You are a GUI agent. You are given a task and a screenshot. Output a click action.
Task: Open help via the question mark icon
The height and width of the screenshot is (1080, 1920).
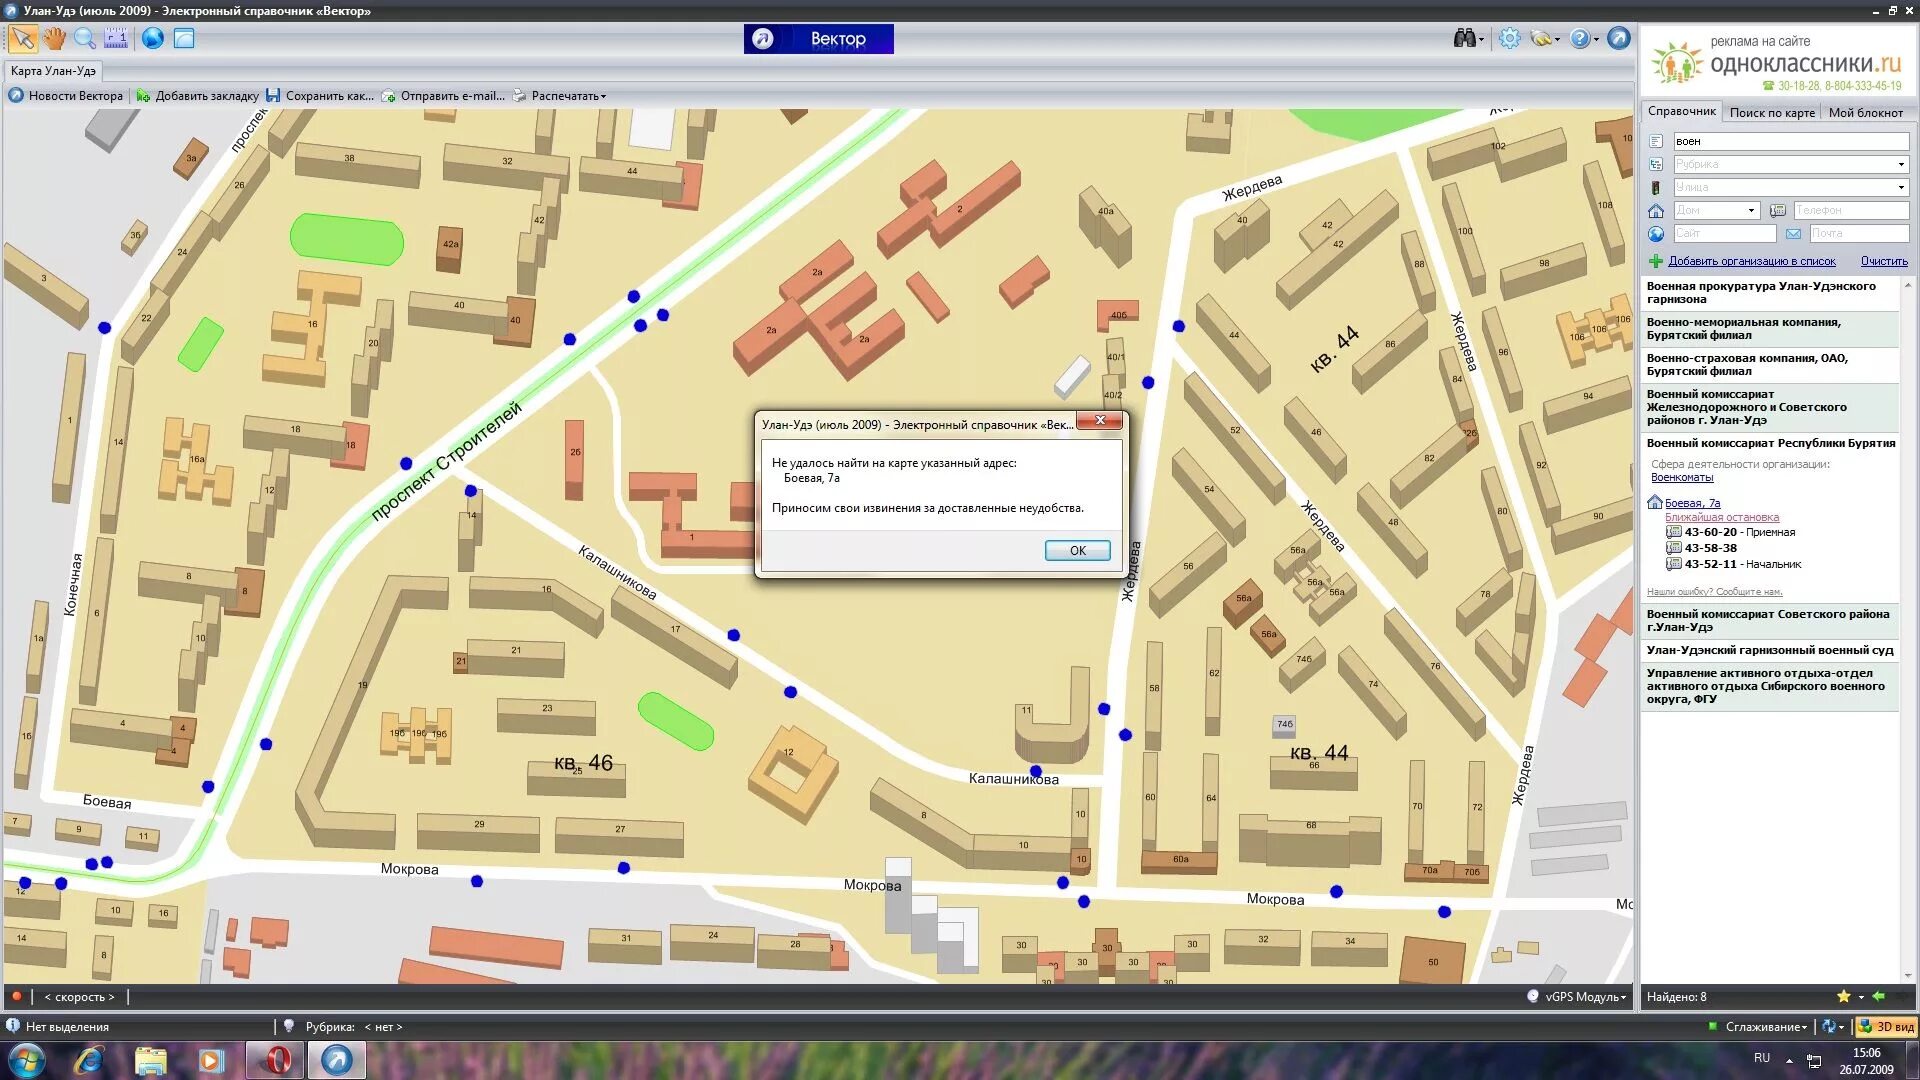tap(1580, 38)
